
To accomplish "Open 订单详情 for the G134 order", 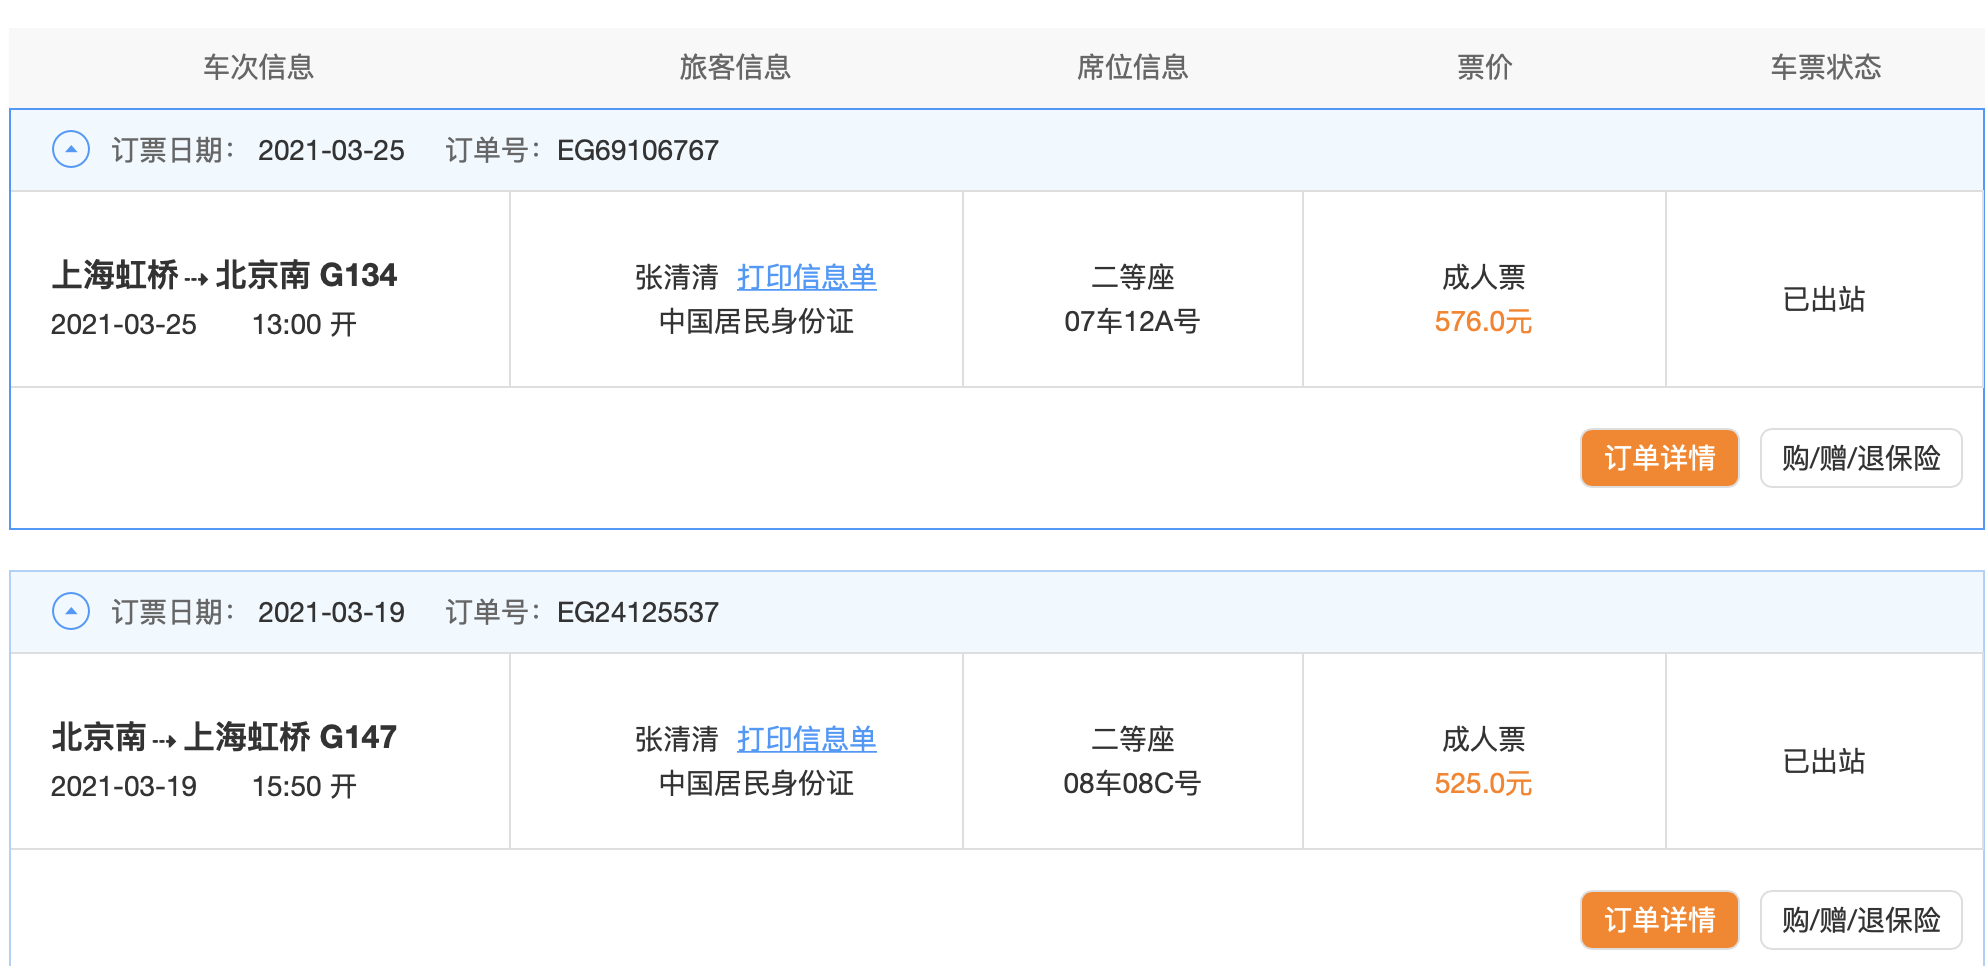I will 1659,458.
